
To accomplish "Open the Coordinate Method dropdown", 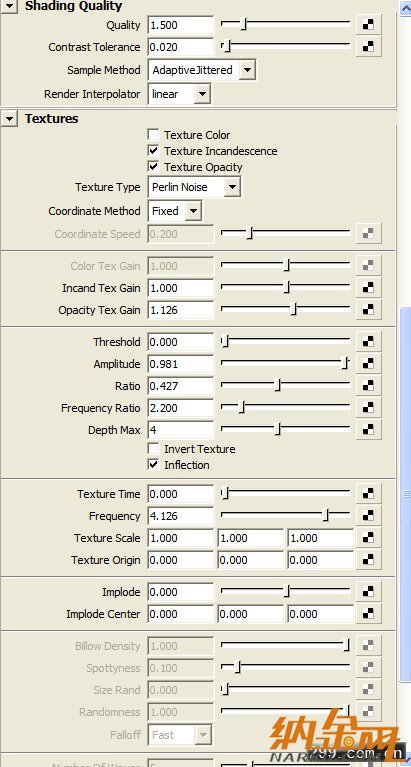I will [174, 211].
